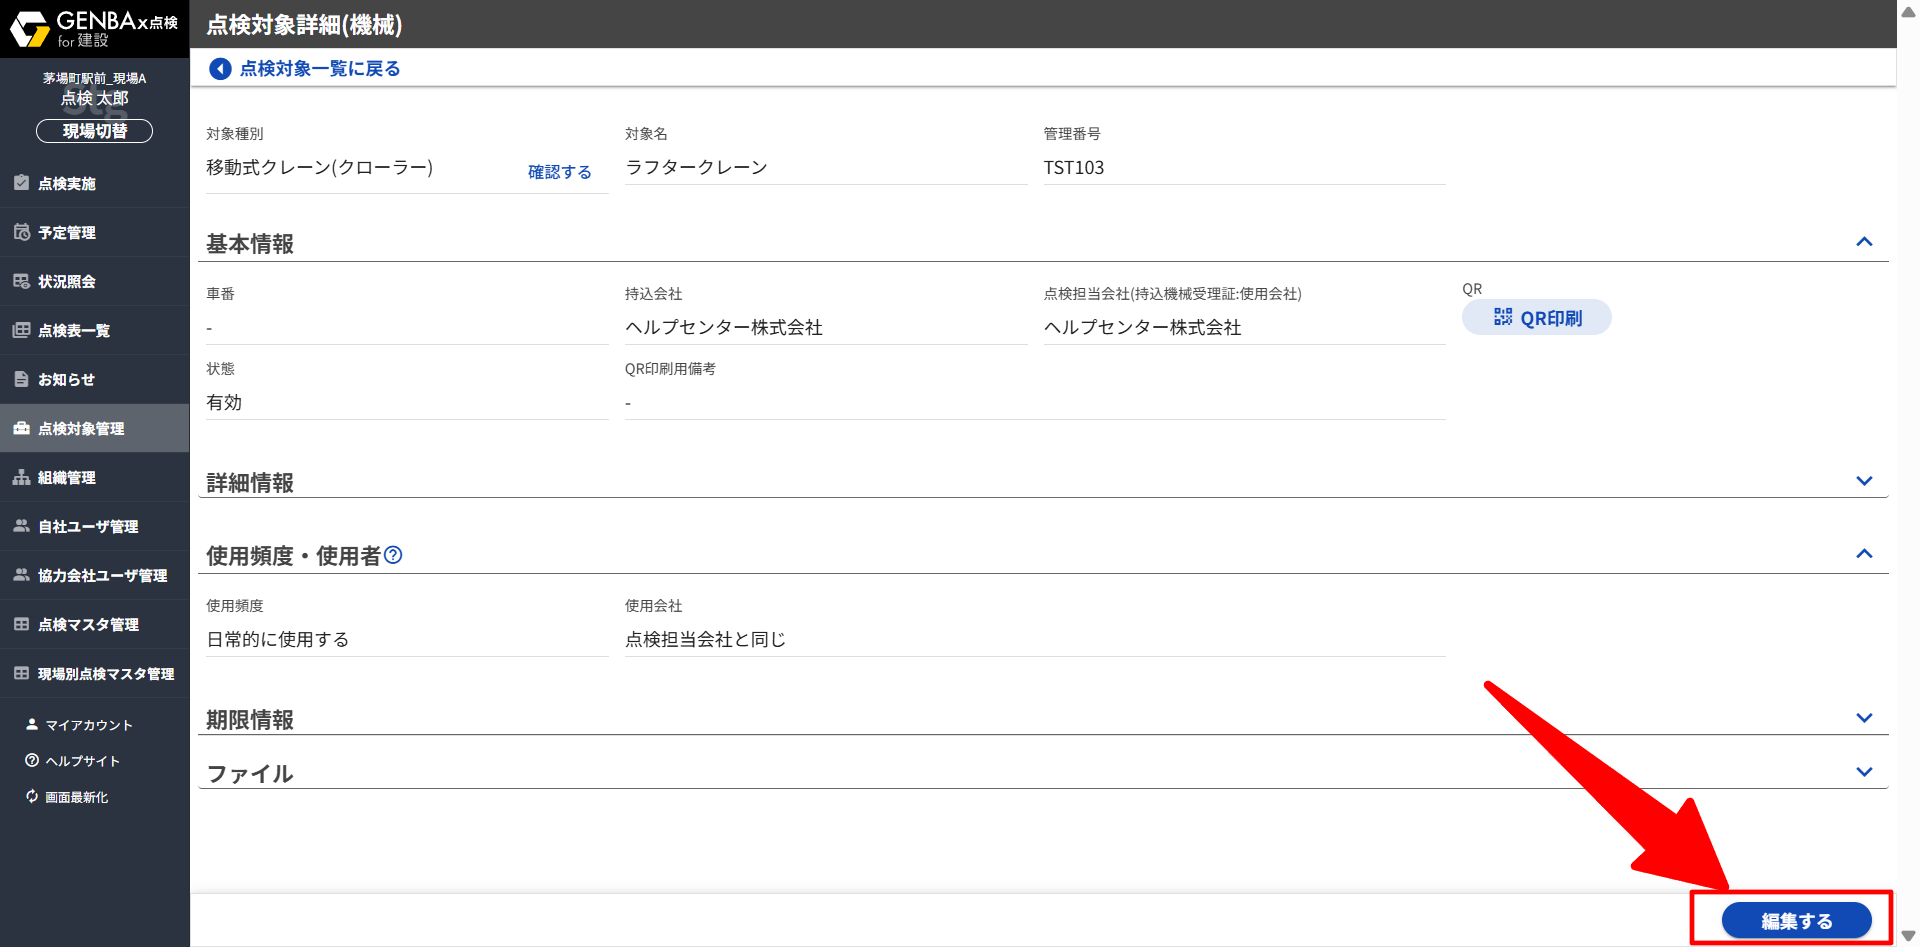Click the 画面最新化 refresh icon
Screen dimensions: 1920x947
[x=32, y=796]
